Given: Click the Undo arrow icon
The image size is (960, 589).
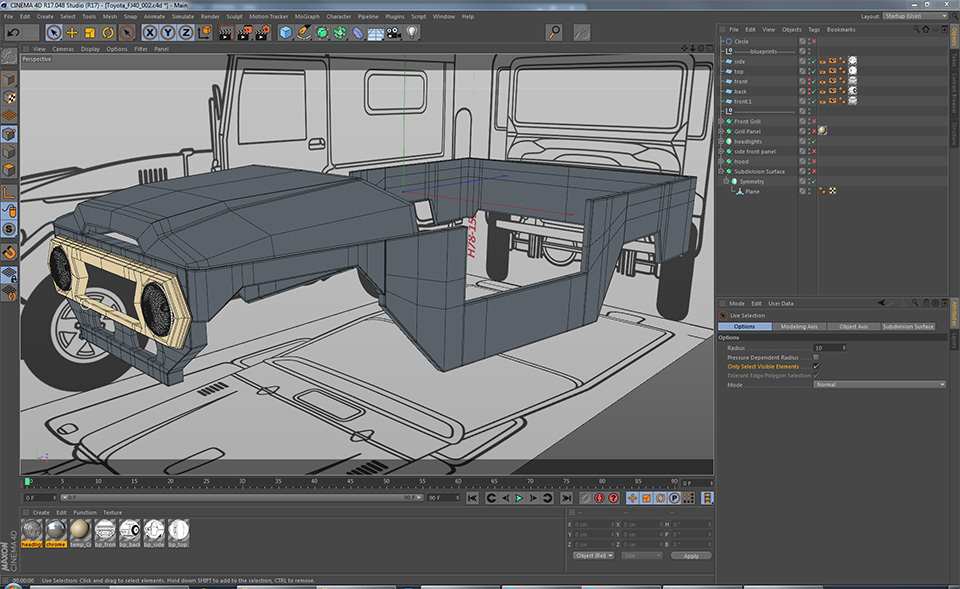Looking at the screenshot, I should click(x=13, y=33).
